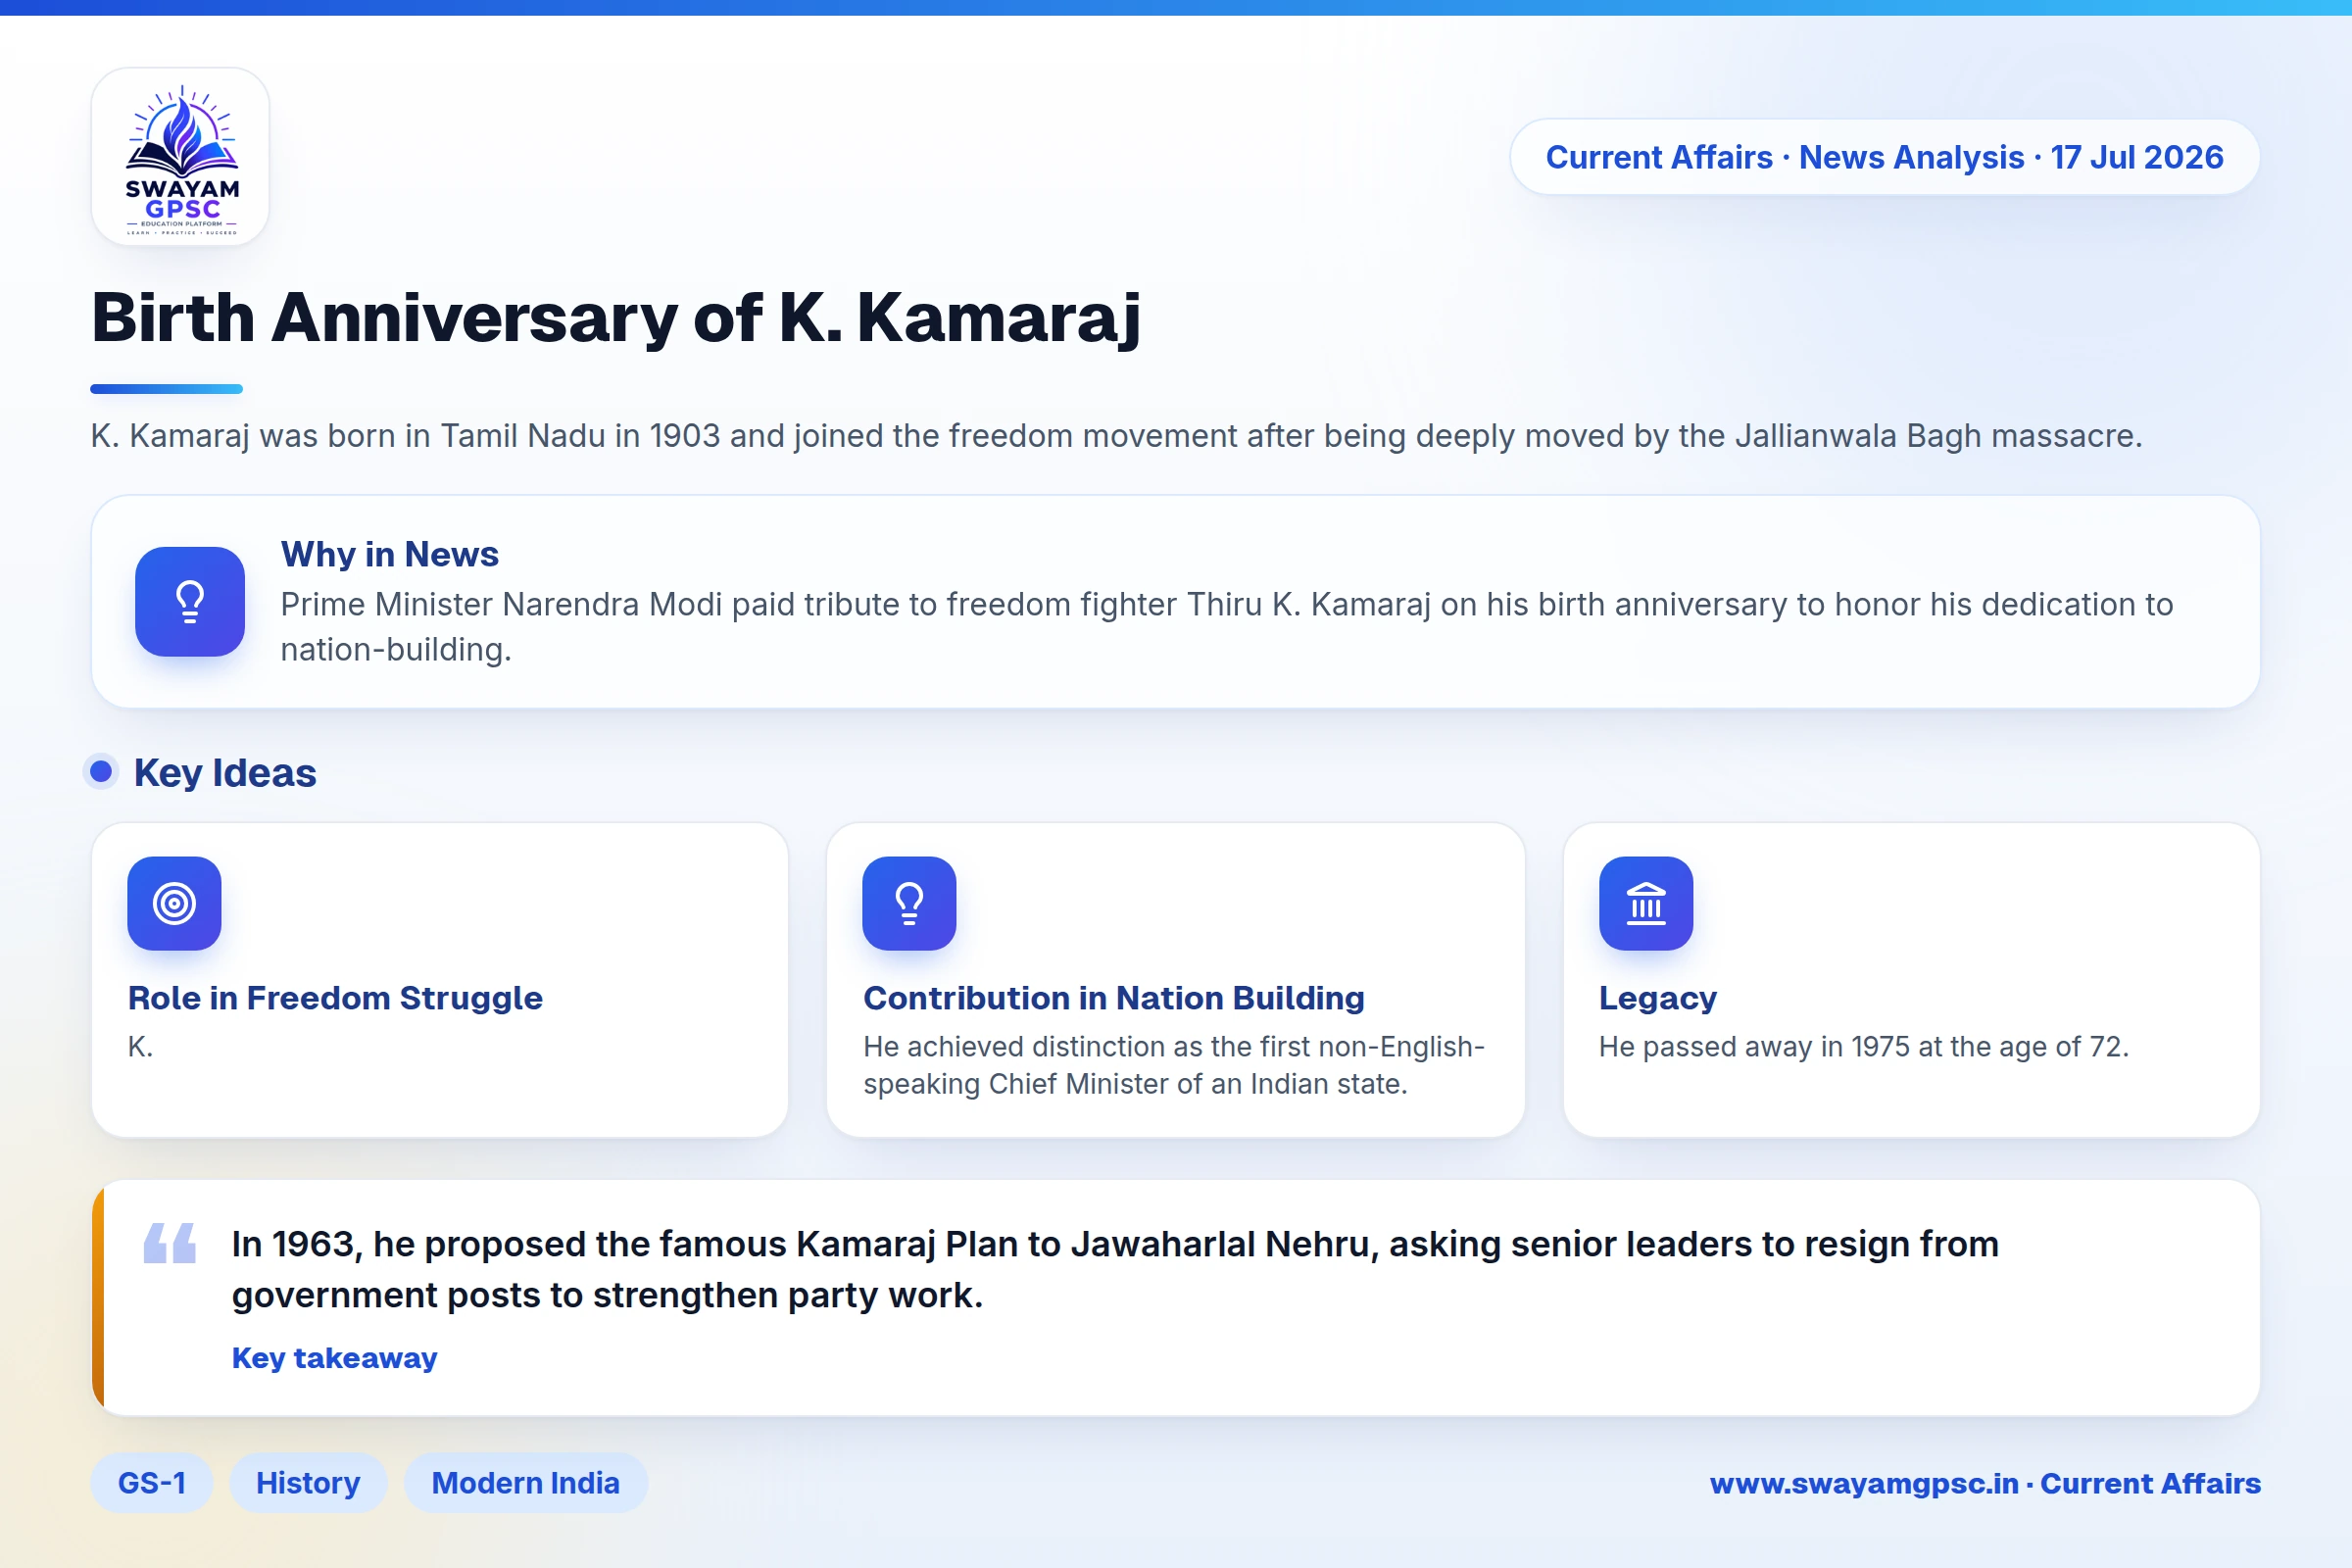Click the Swayam GPSC logo
2352x1568 pixels.
pos(180,157)
